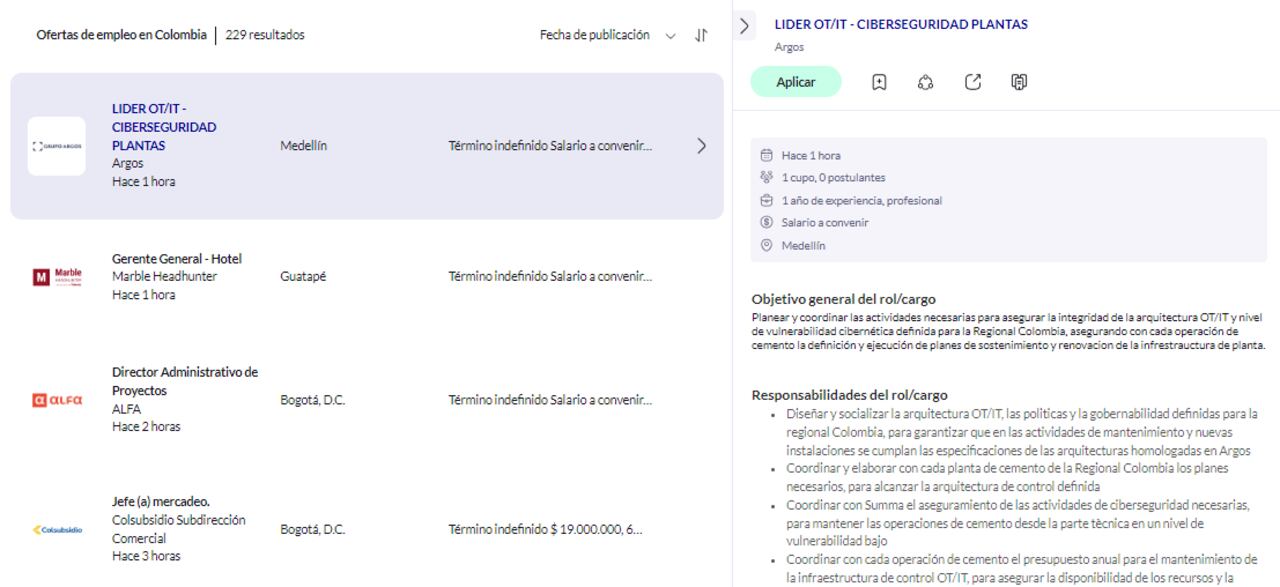Click Colsubsidio Subdirección Comercial company name
The height and width of the screenshot is (587, 1280).
click(177, 528)
